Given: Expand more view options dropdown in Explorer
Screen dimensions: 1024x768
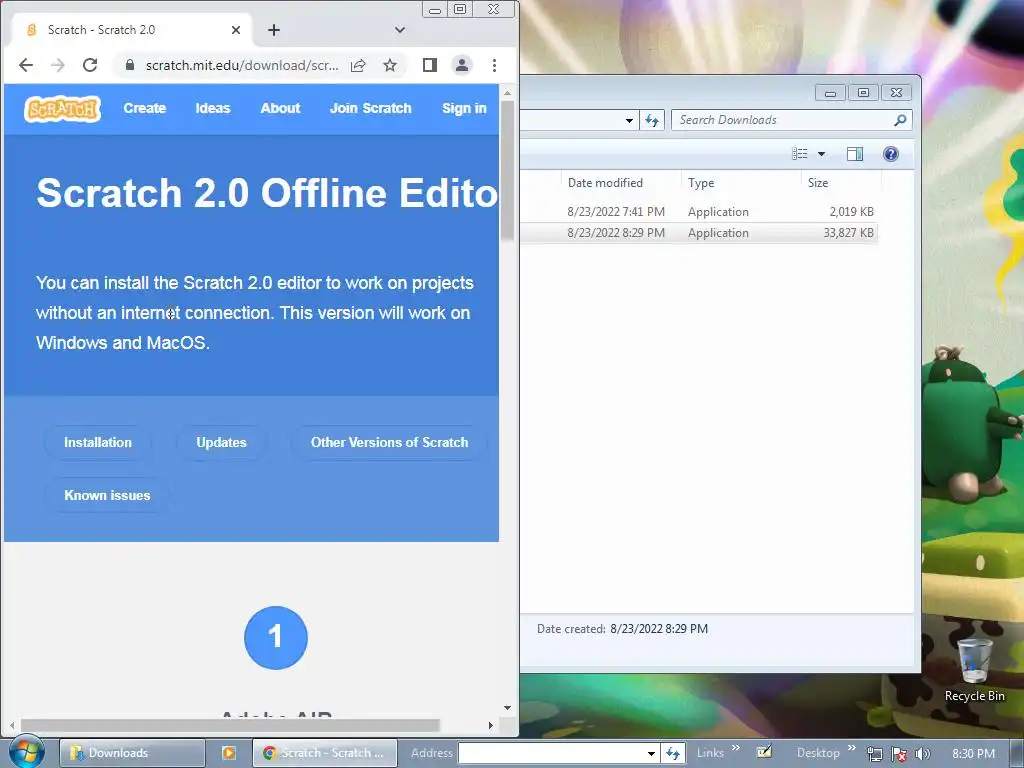Looking at the screenshot, I should point(822,154).
